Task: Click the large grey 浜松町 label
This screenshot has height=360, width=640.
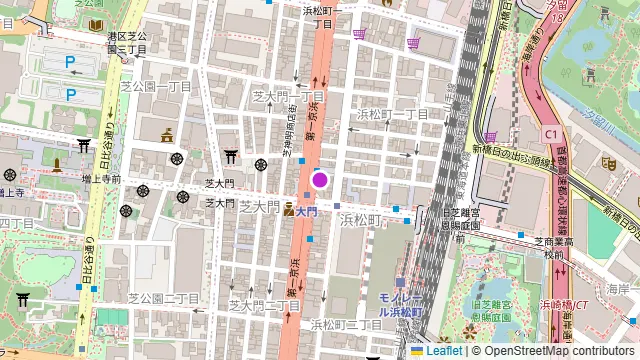Action: pyautogui.click(x=360, y=220)
